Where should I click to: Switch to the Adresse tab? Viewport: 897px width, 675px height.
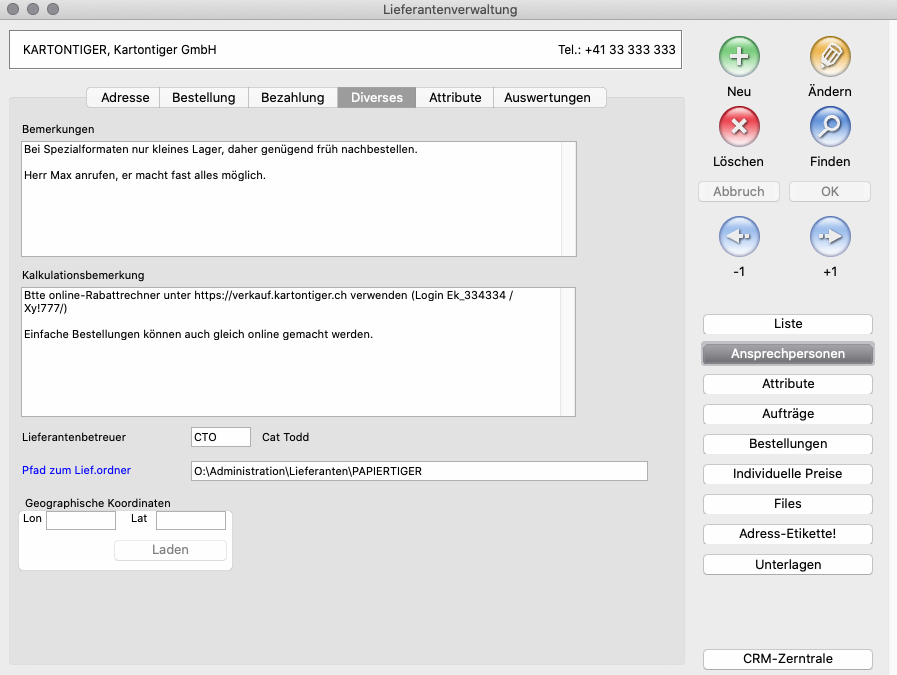125,97
